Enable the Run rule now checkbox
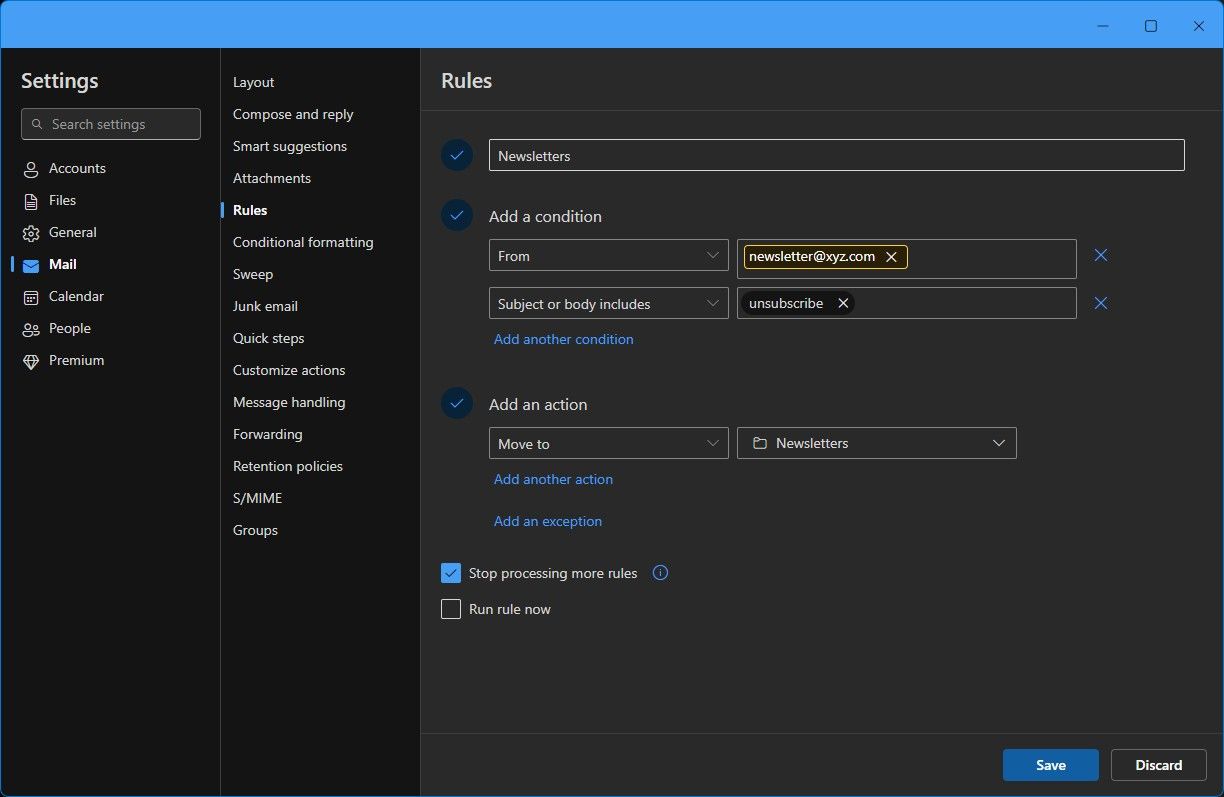The image size is (1224, 797). point(451,609)
